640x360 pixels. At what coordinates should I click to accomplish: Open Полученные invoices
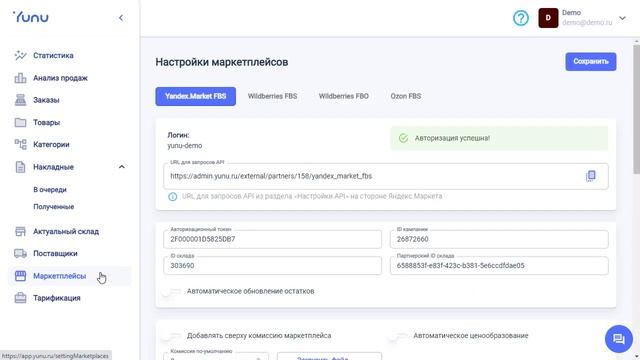54,207
